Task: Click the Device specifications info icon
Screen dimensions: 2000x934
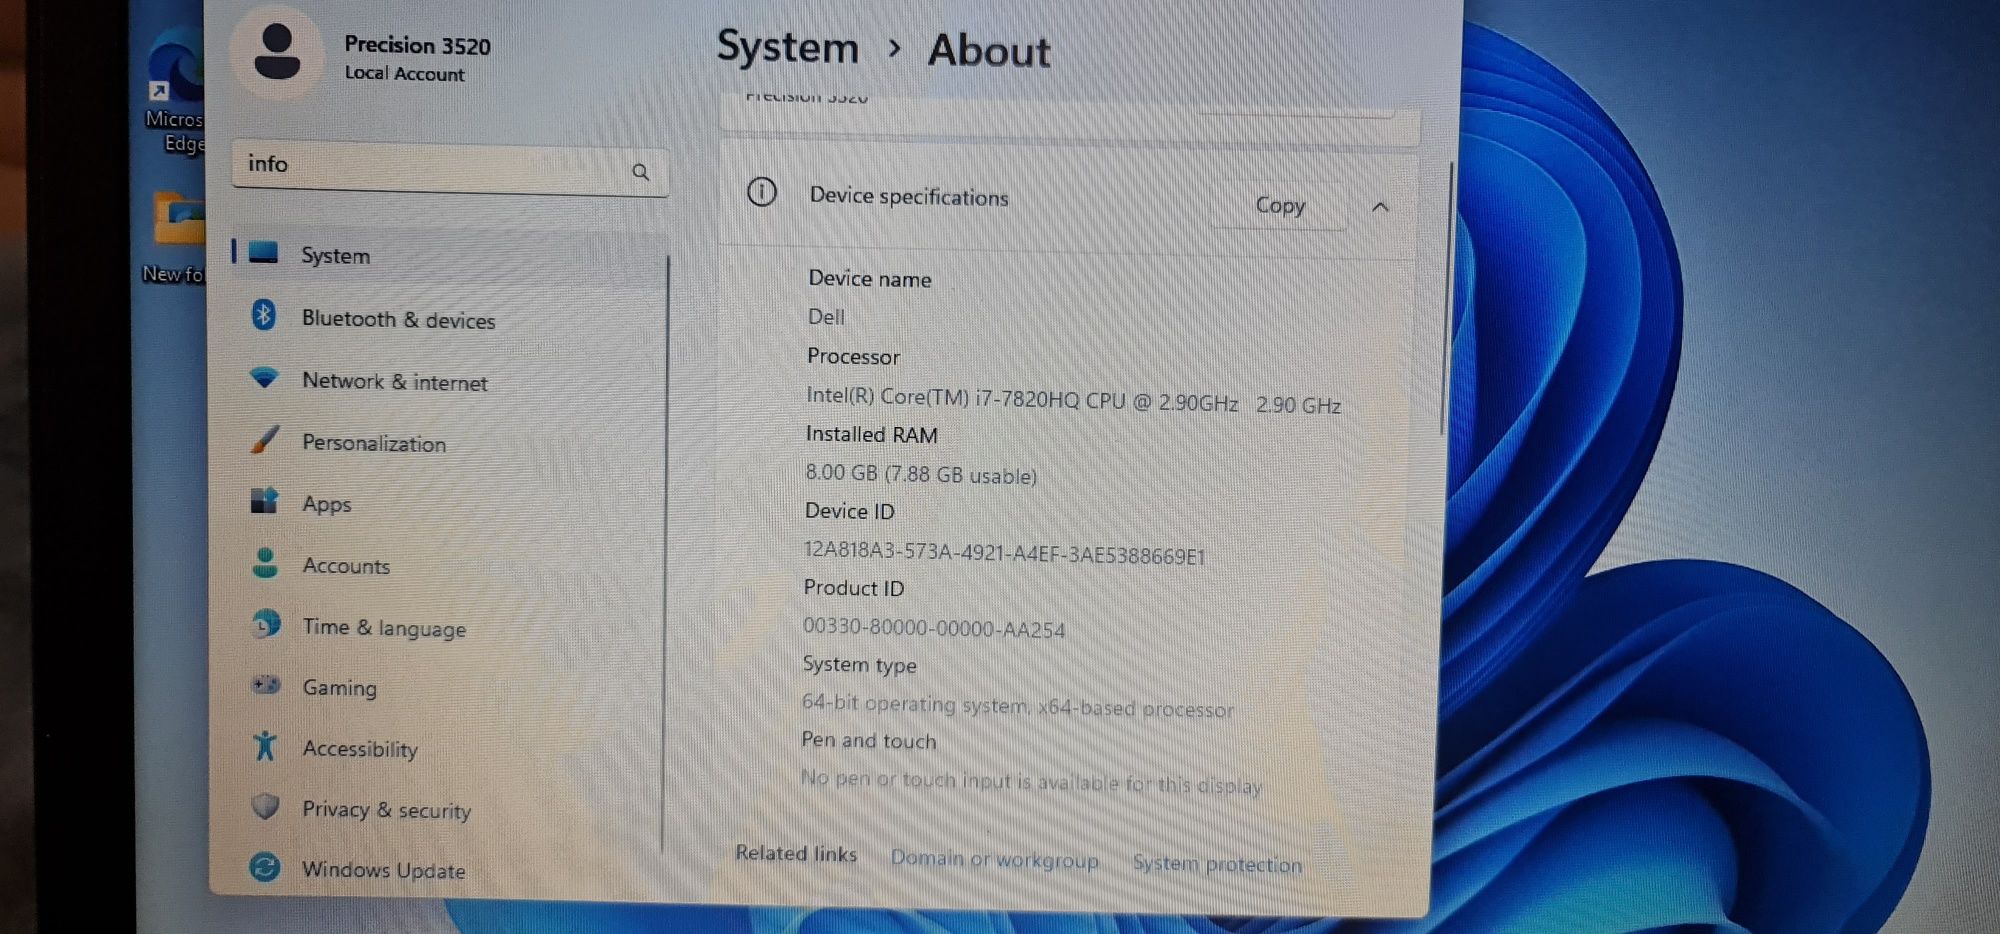Action: 762,191
